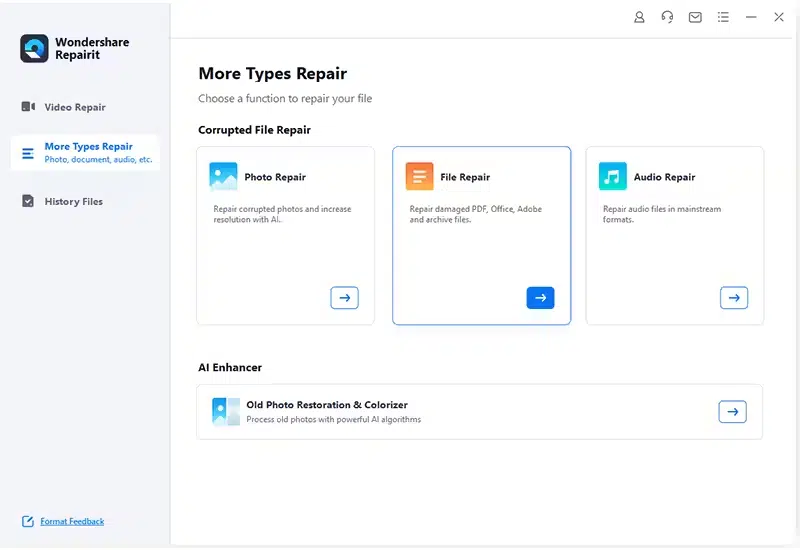This screenshot has width=800, height=550.
Task: Click the Audio Repair music note icon
Action: tap(612, 177)
